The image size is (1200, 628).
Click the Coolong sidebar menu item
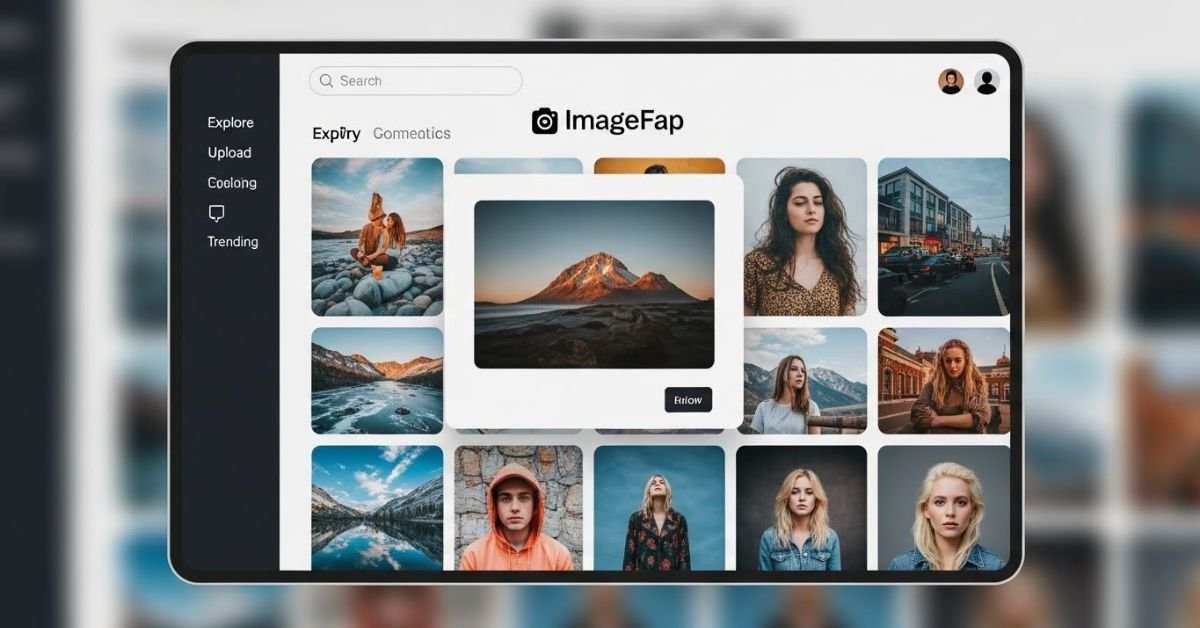pyautogui.click(x=231, y=183)
